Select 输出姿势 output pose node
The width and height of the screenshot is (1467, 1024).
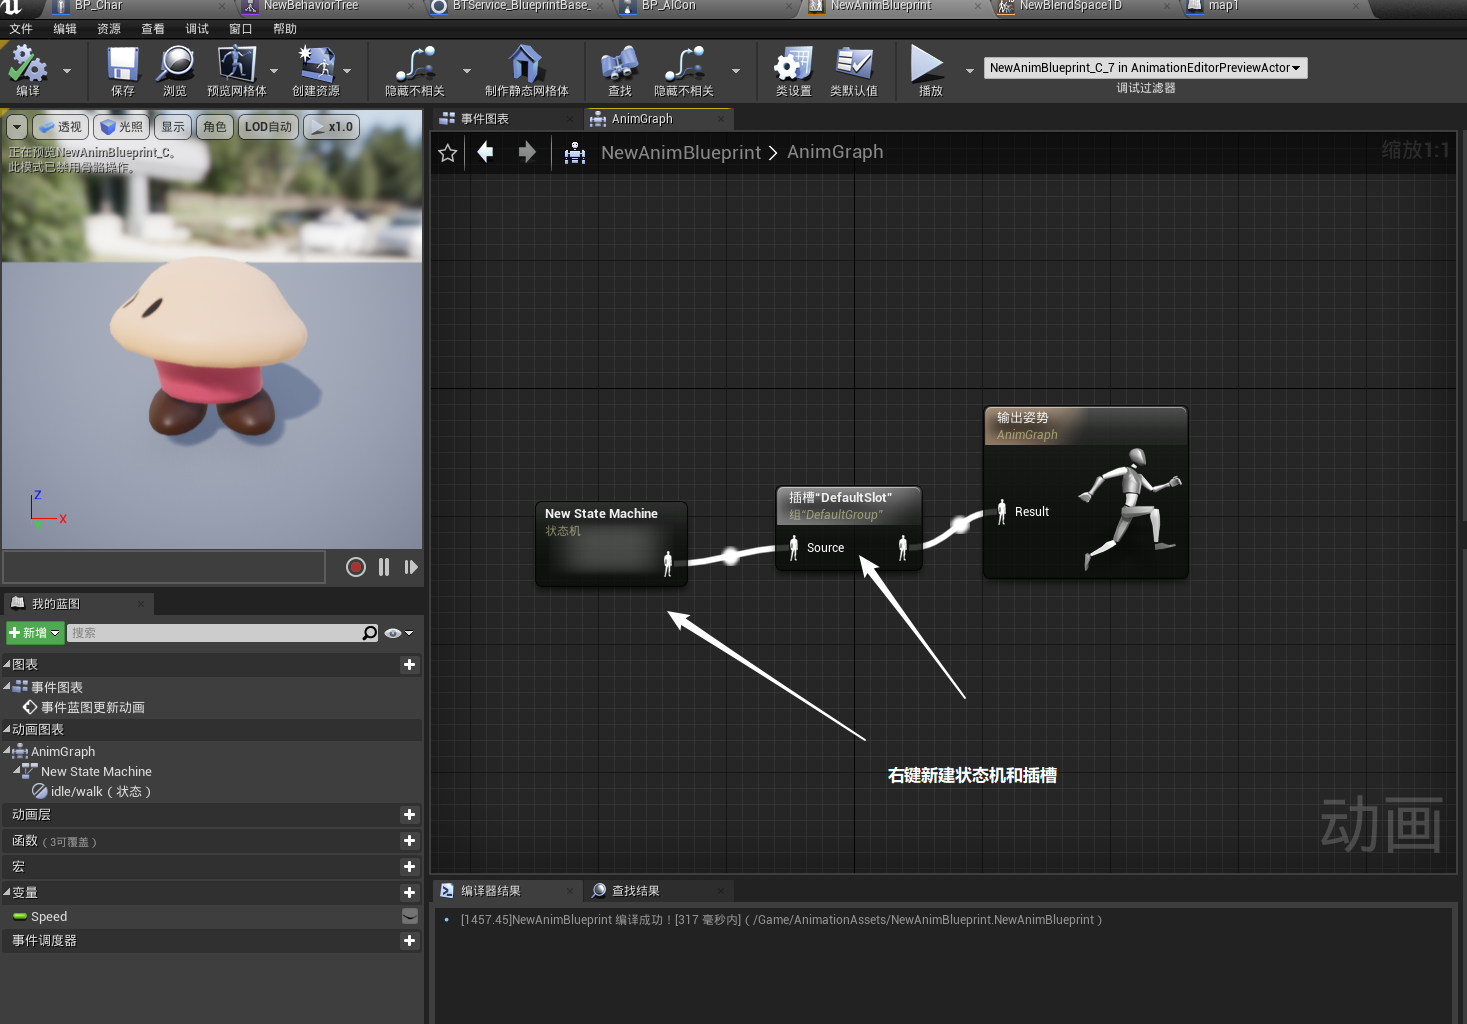point(1086,492)
